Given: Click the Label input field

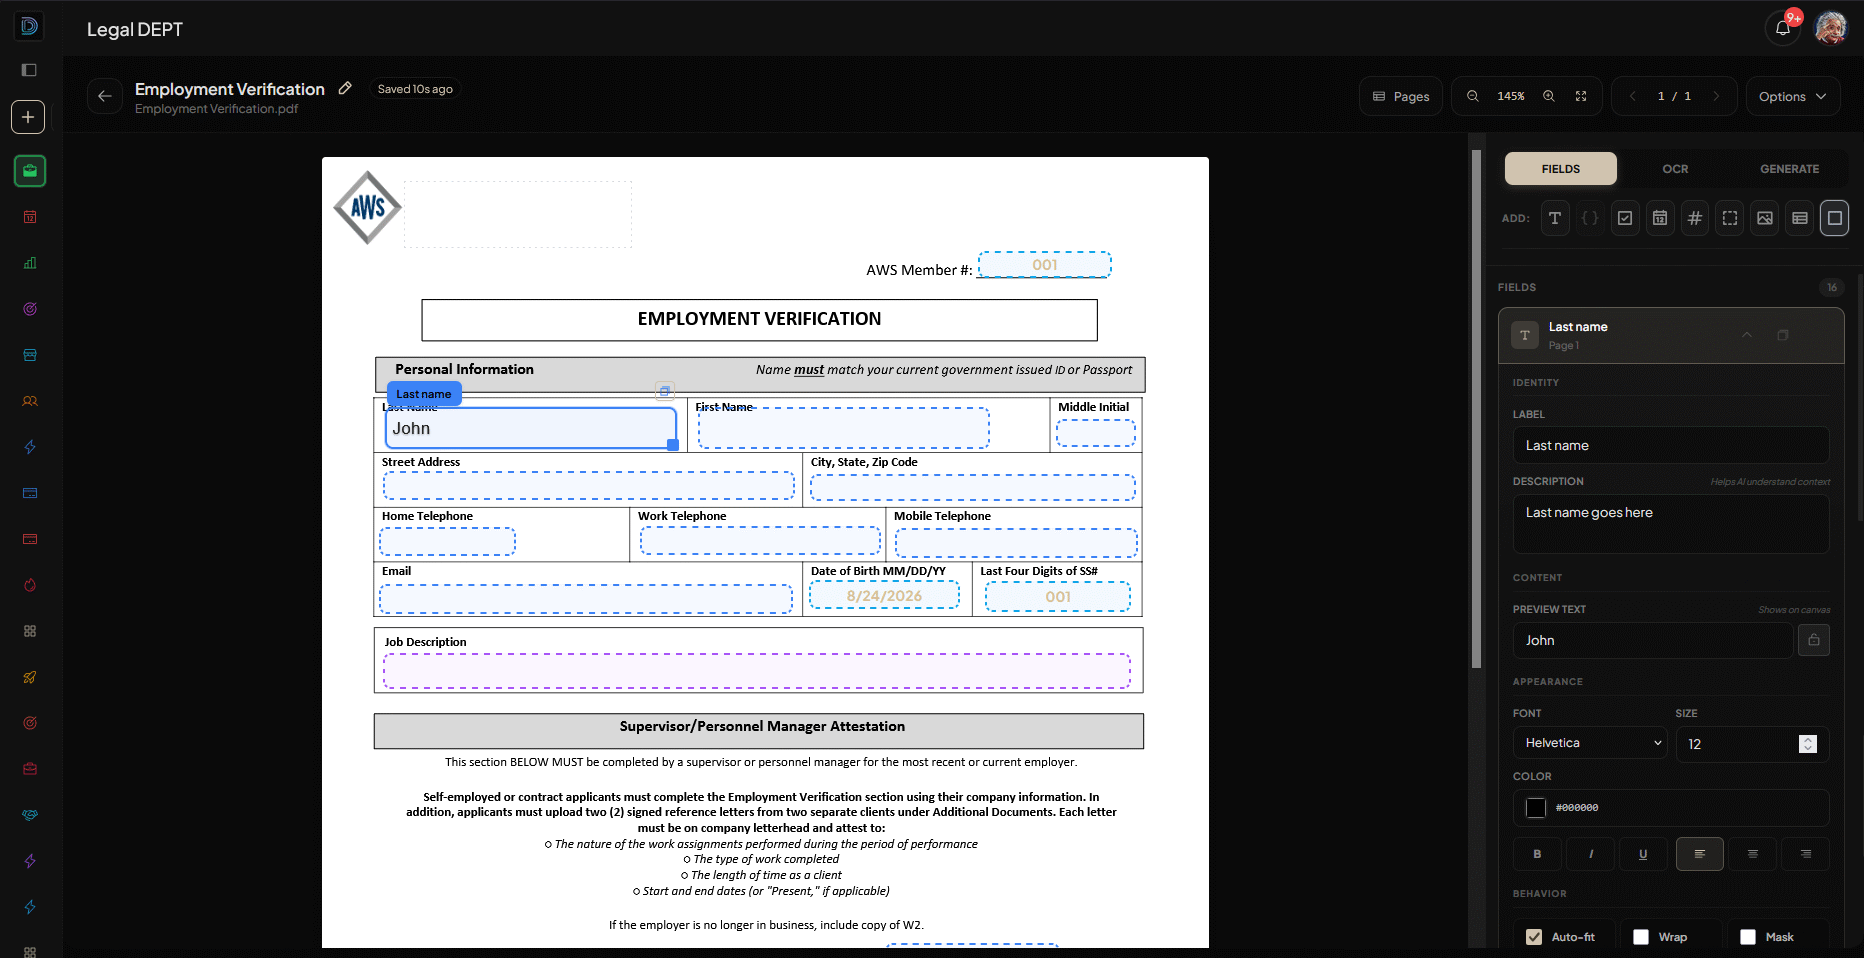Looking at the screenshot, I should pyautogui.click(x=1671, y=445).
